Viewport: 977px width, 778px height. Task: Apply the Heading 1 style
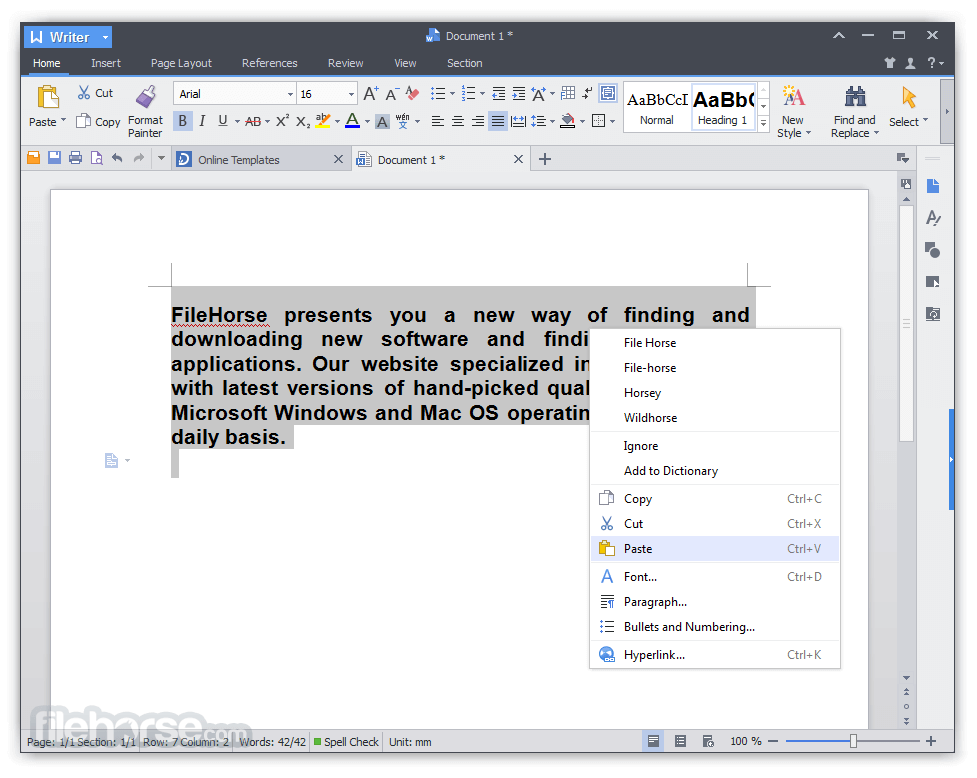tap(722, 108)
